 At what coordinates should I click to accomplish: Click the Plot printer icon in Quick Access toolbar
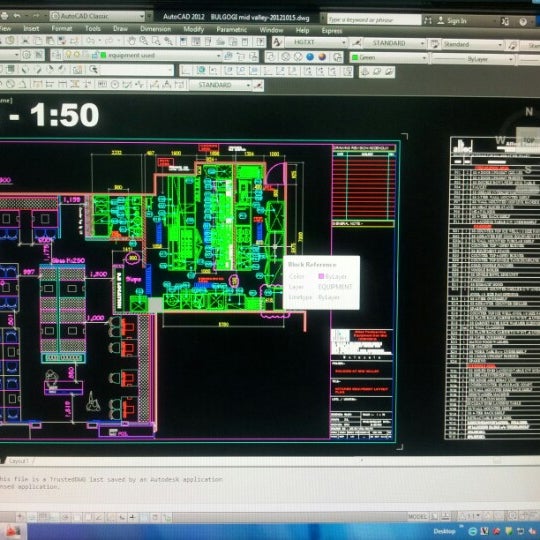point(4,16)
